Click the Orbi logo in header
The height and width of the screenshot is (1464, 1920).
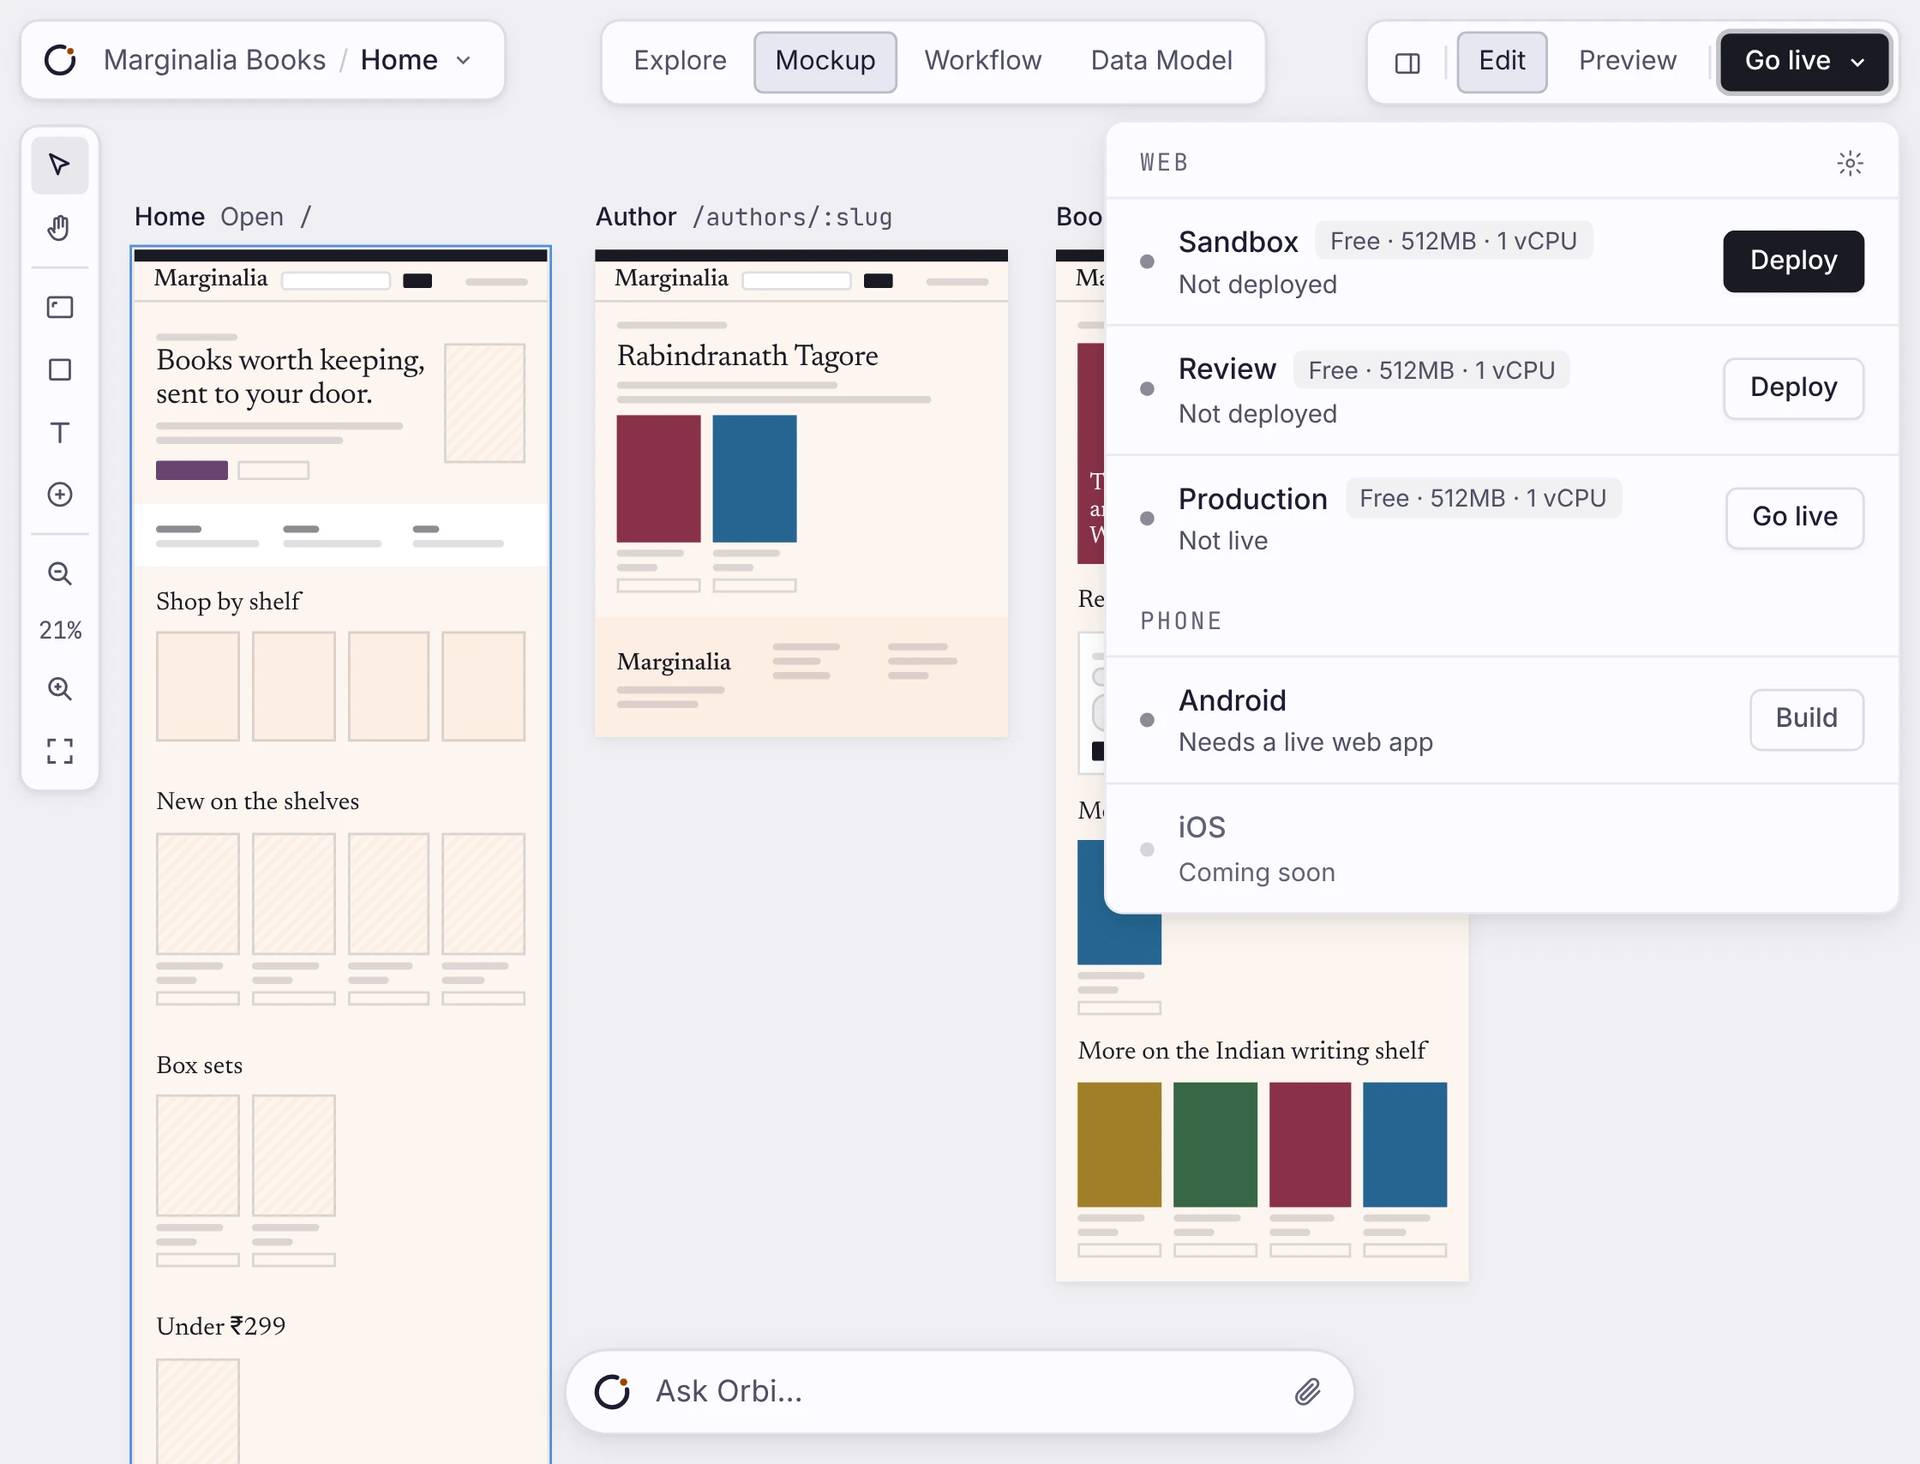(60, 60)
